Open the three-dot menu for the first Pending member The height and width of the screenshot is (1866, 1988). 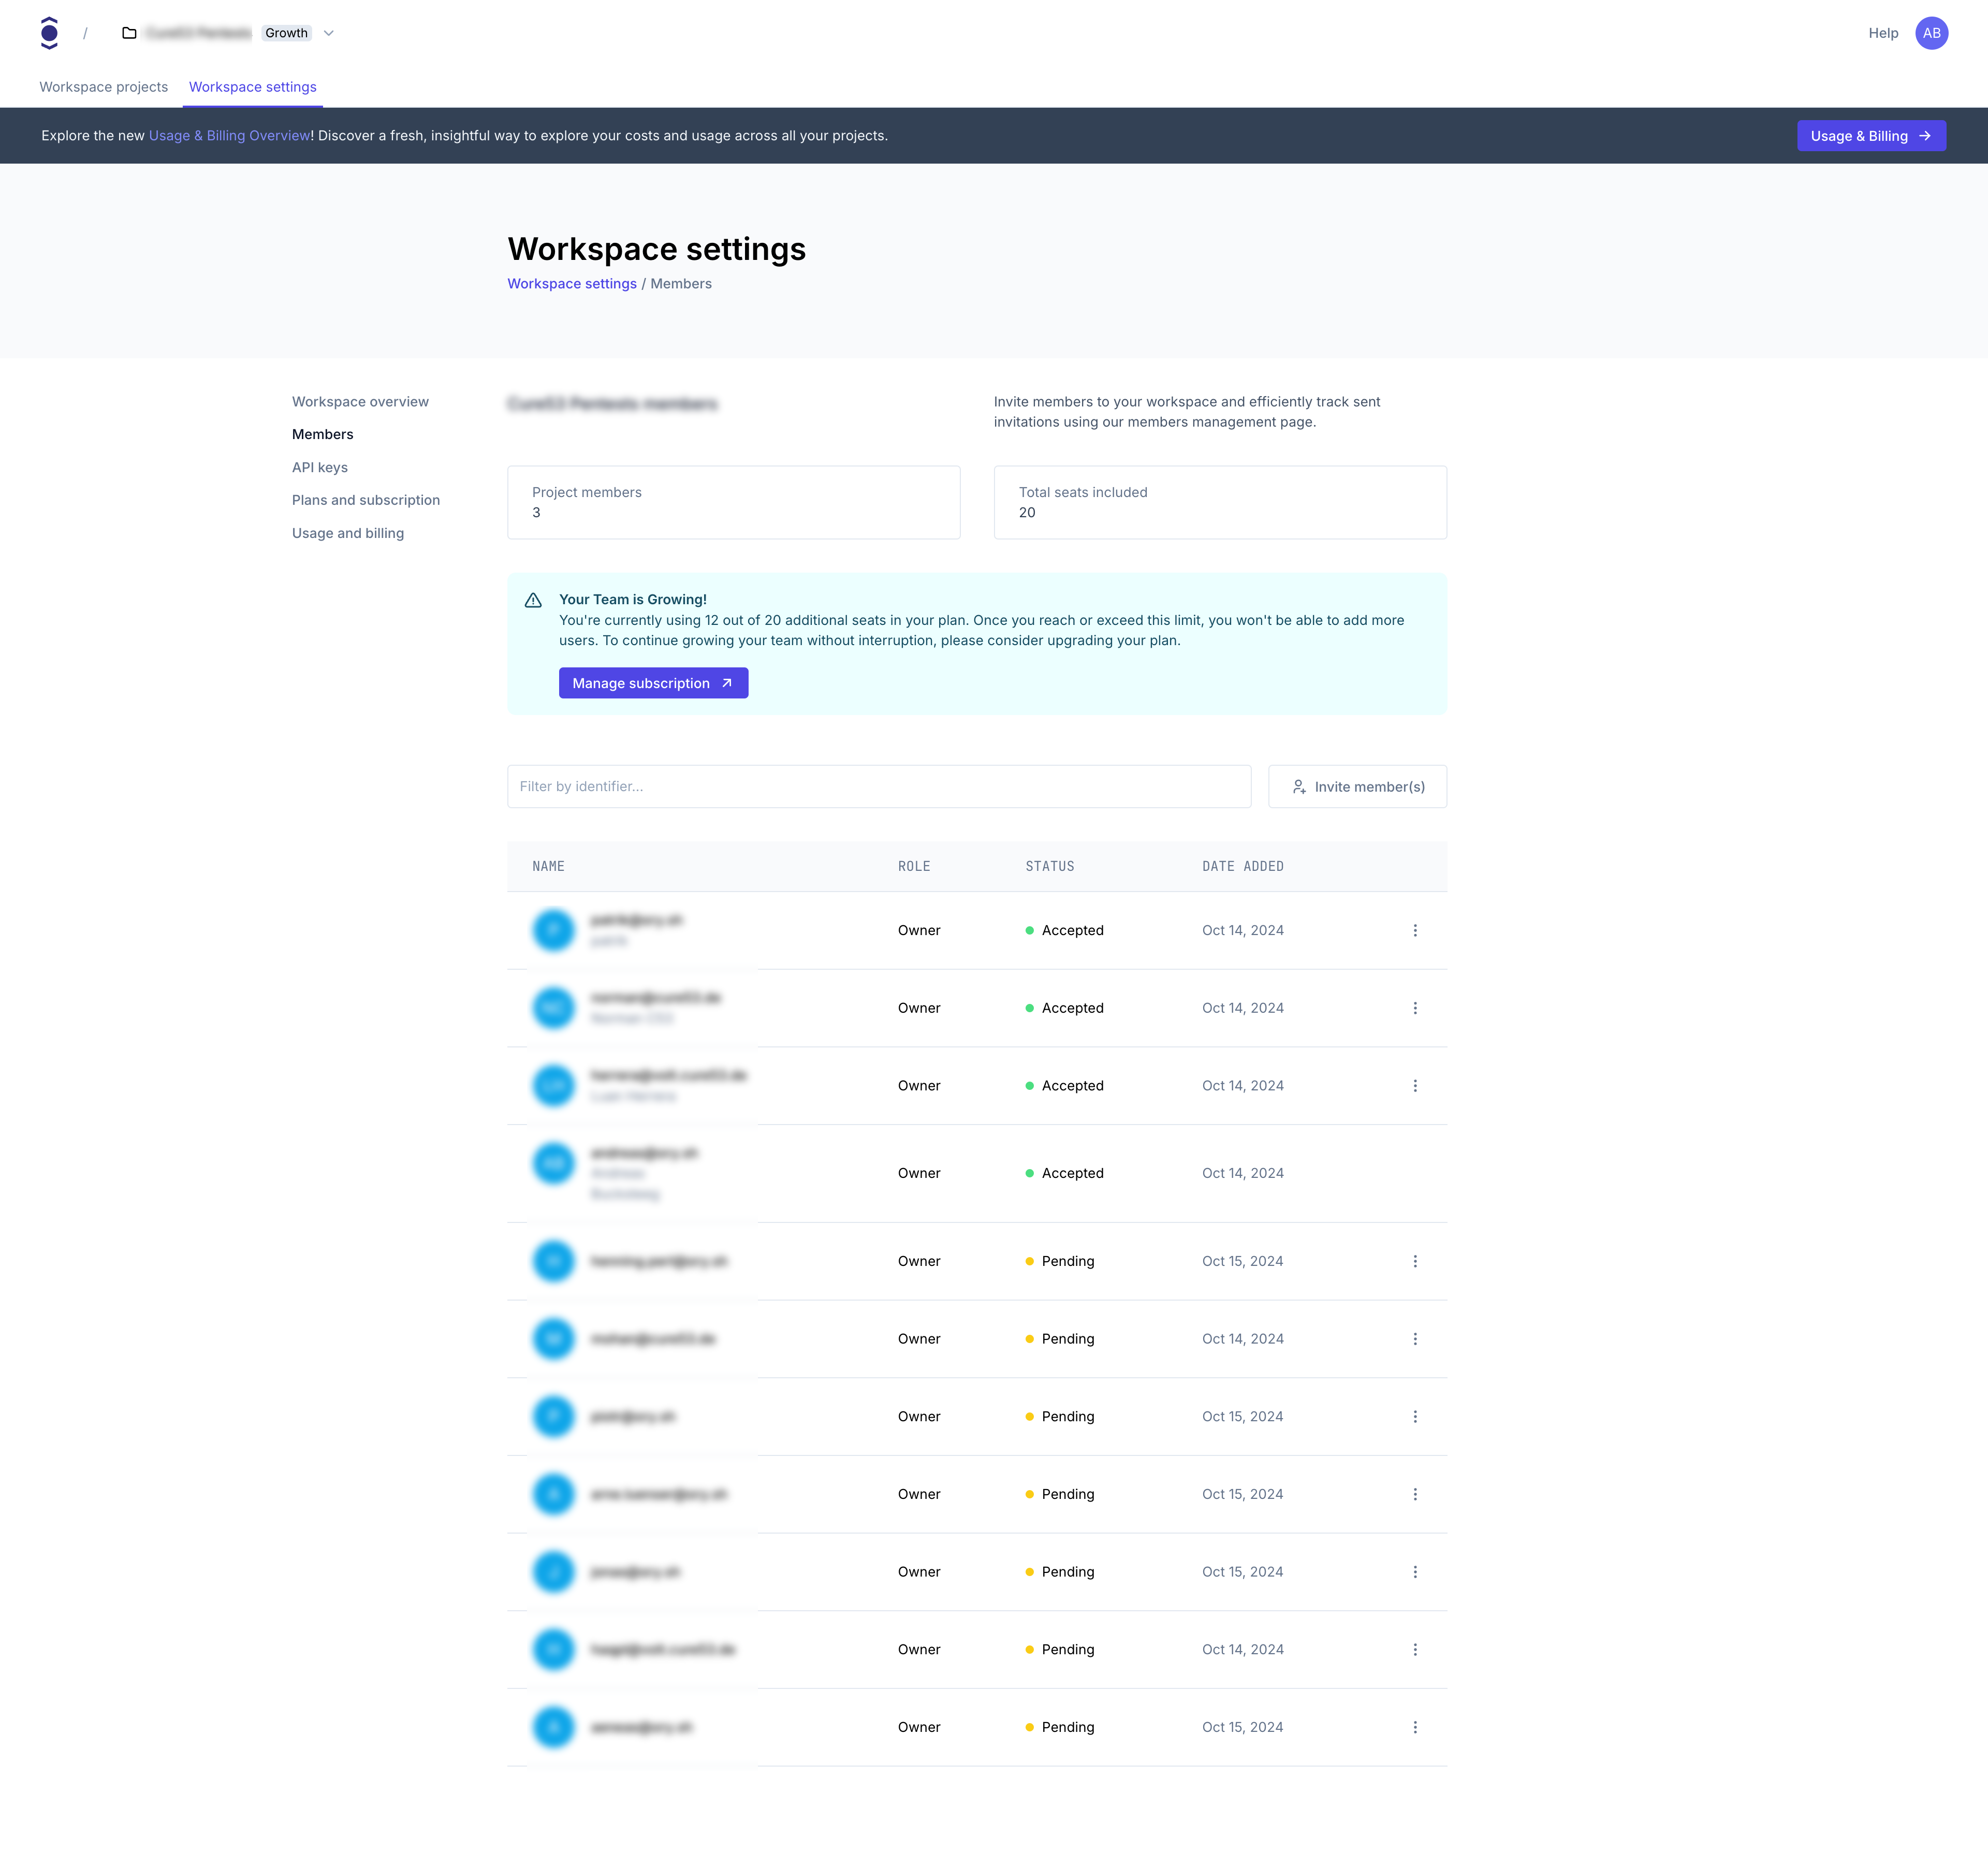point(1415,1261)
